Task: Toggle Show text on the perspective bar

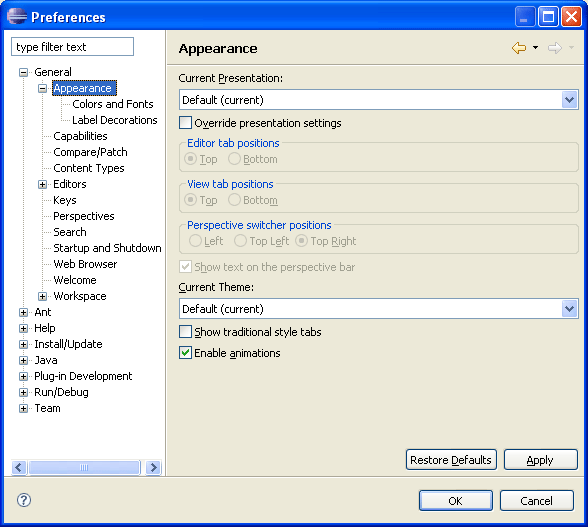Action: (x=185, y=267)
